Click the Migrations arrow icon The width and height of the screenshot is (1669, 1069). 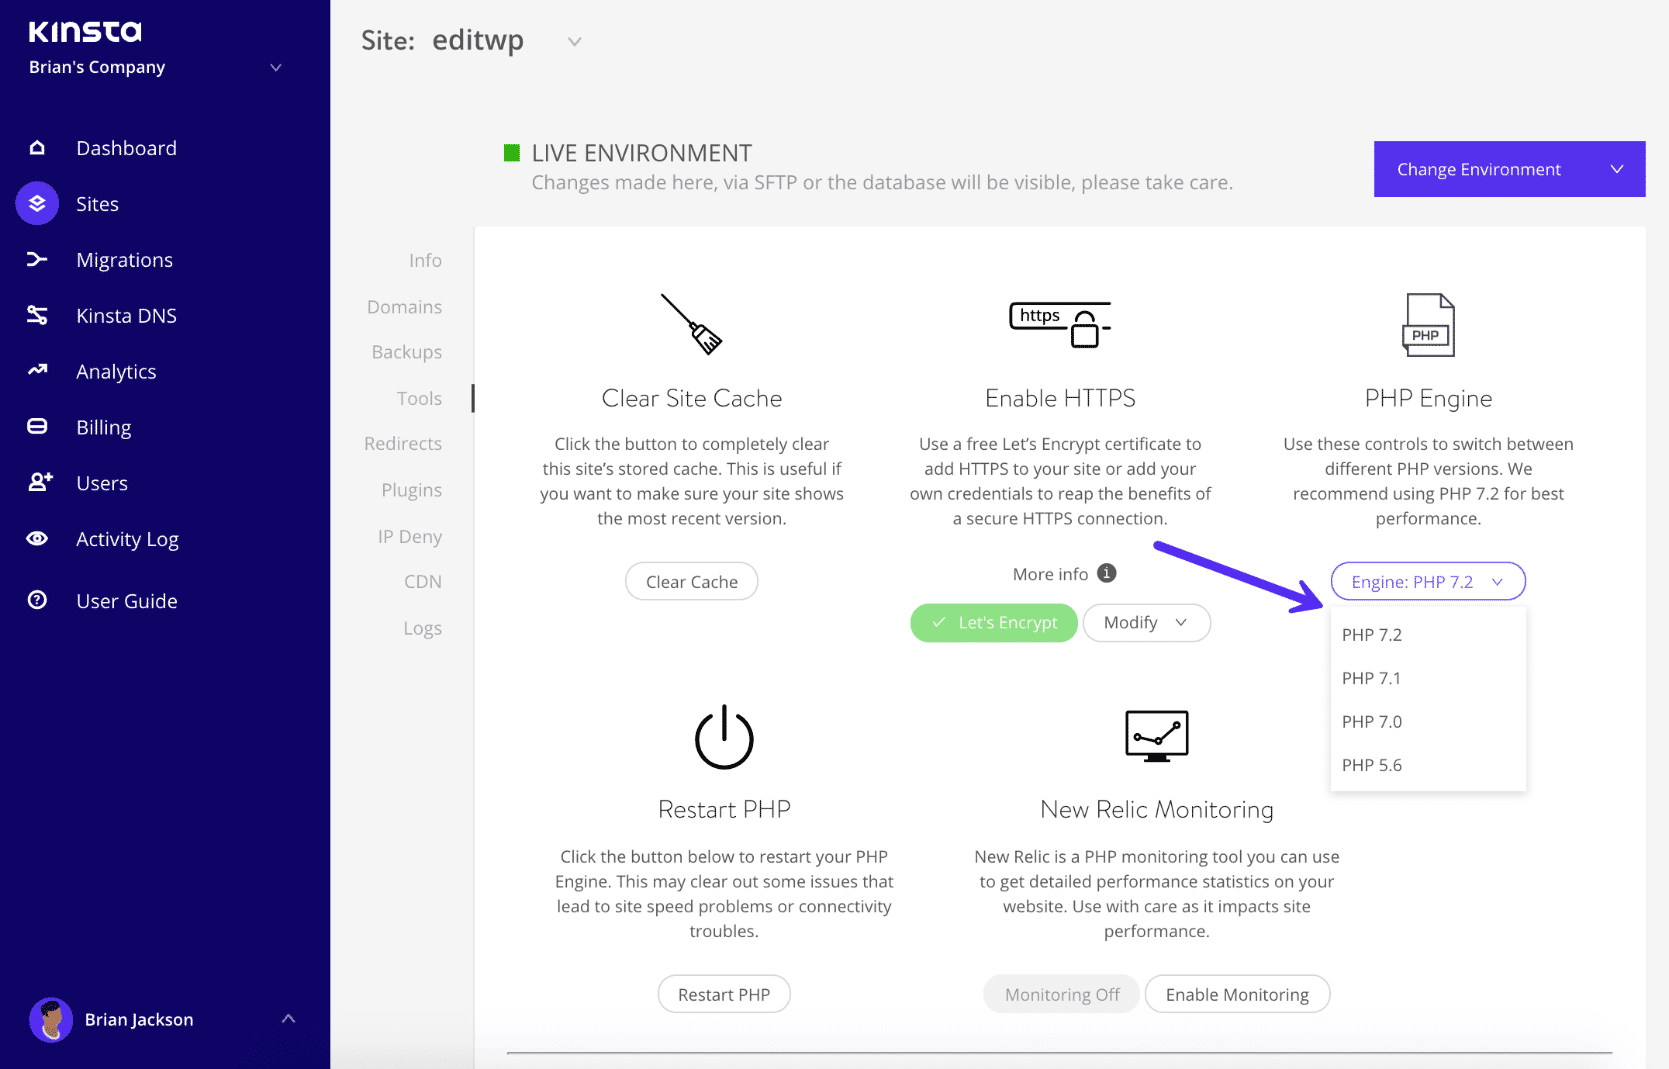pyautogui.click(x=37, y=260)
